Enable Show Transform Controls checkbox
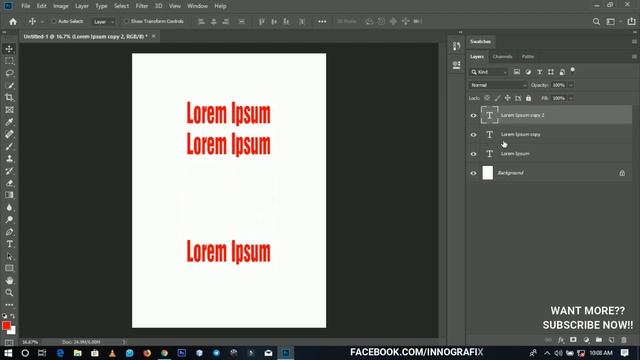The width and height of the screenshot is (640, 360). tap(126, 21)
